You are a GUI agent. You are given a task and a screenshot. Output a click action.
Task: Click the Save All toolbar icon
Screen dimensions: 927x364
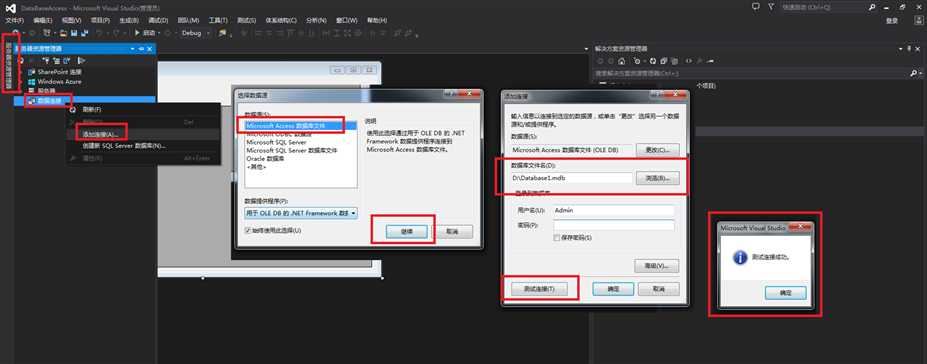(85, 33)
